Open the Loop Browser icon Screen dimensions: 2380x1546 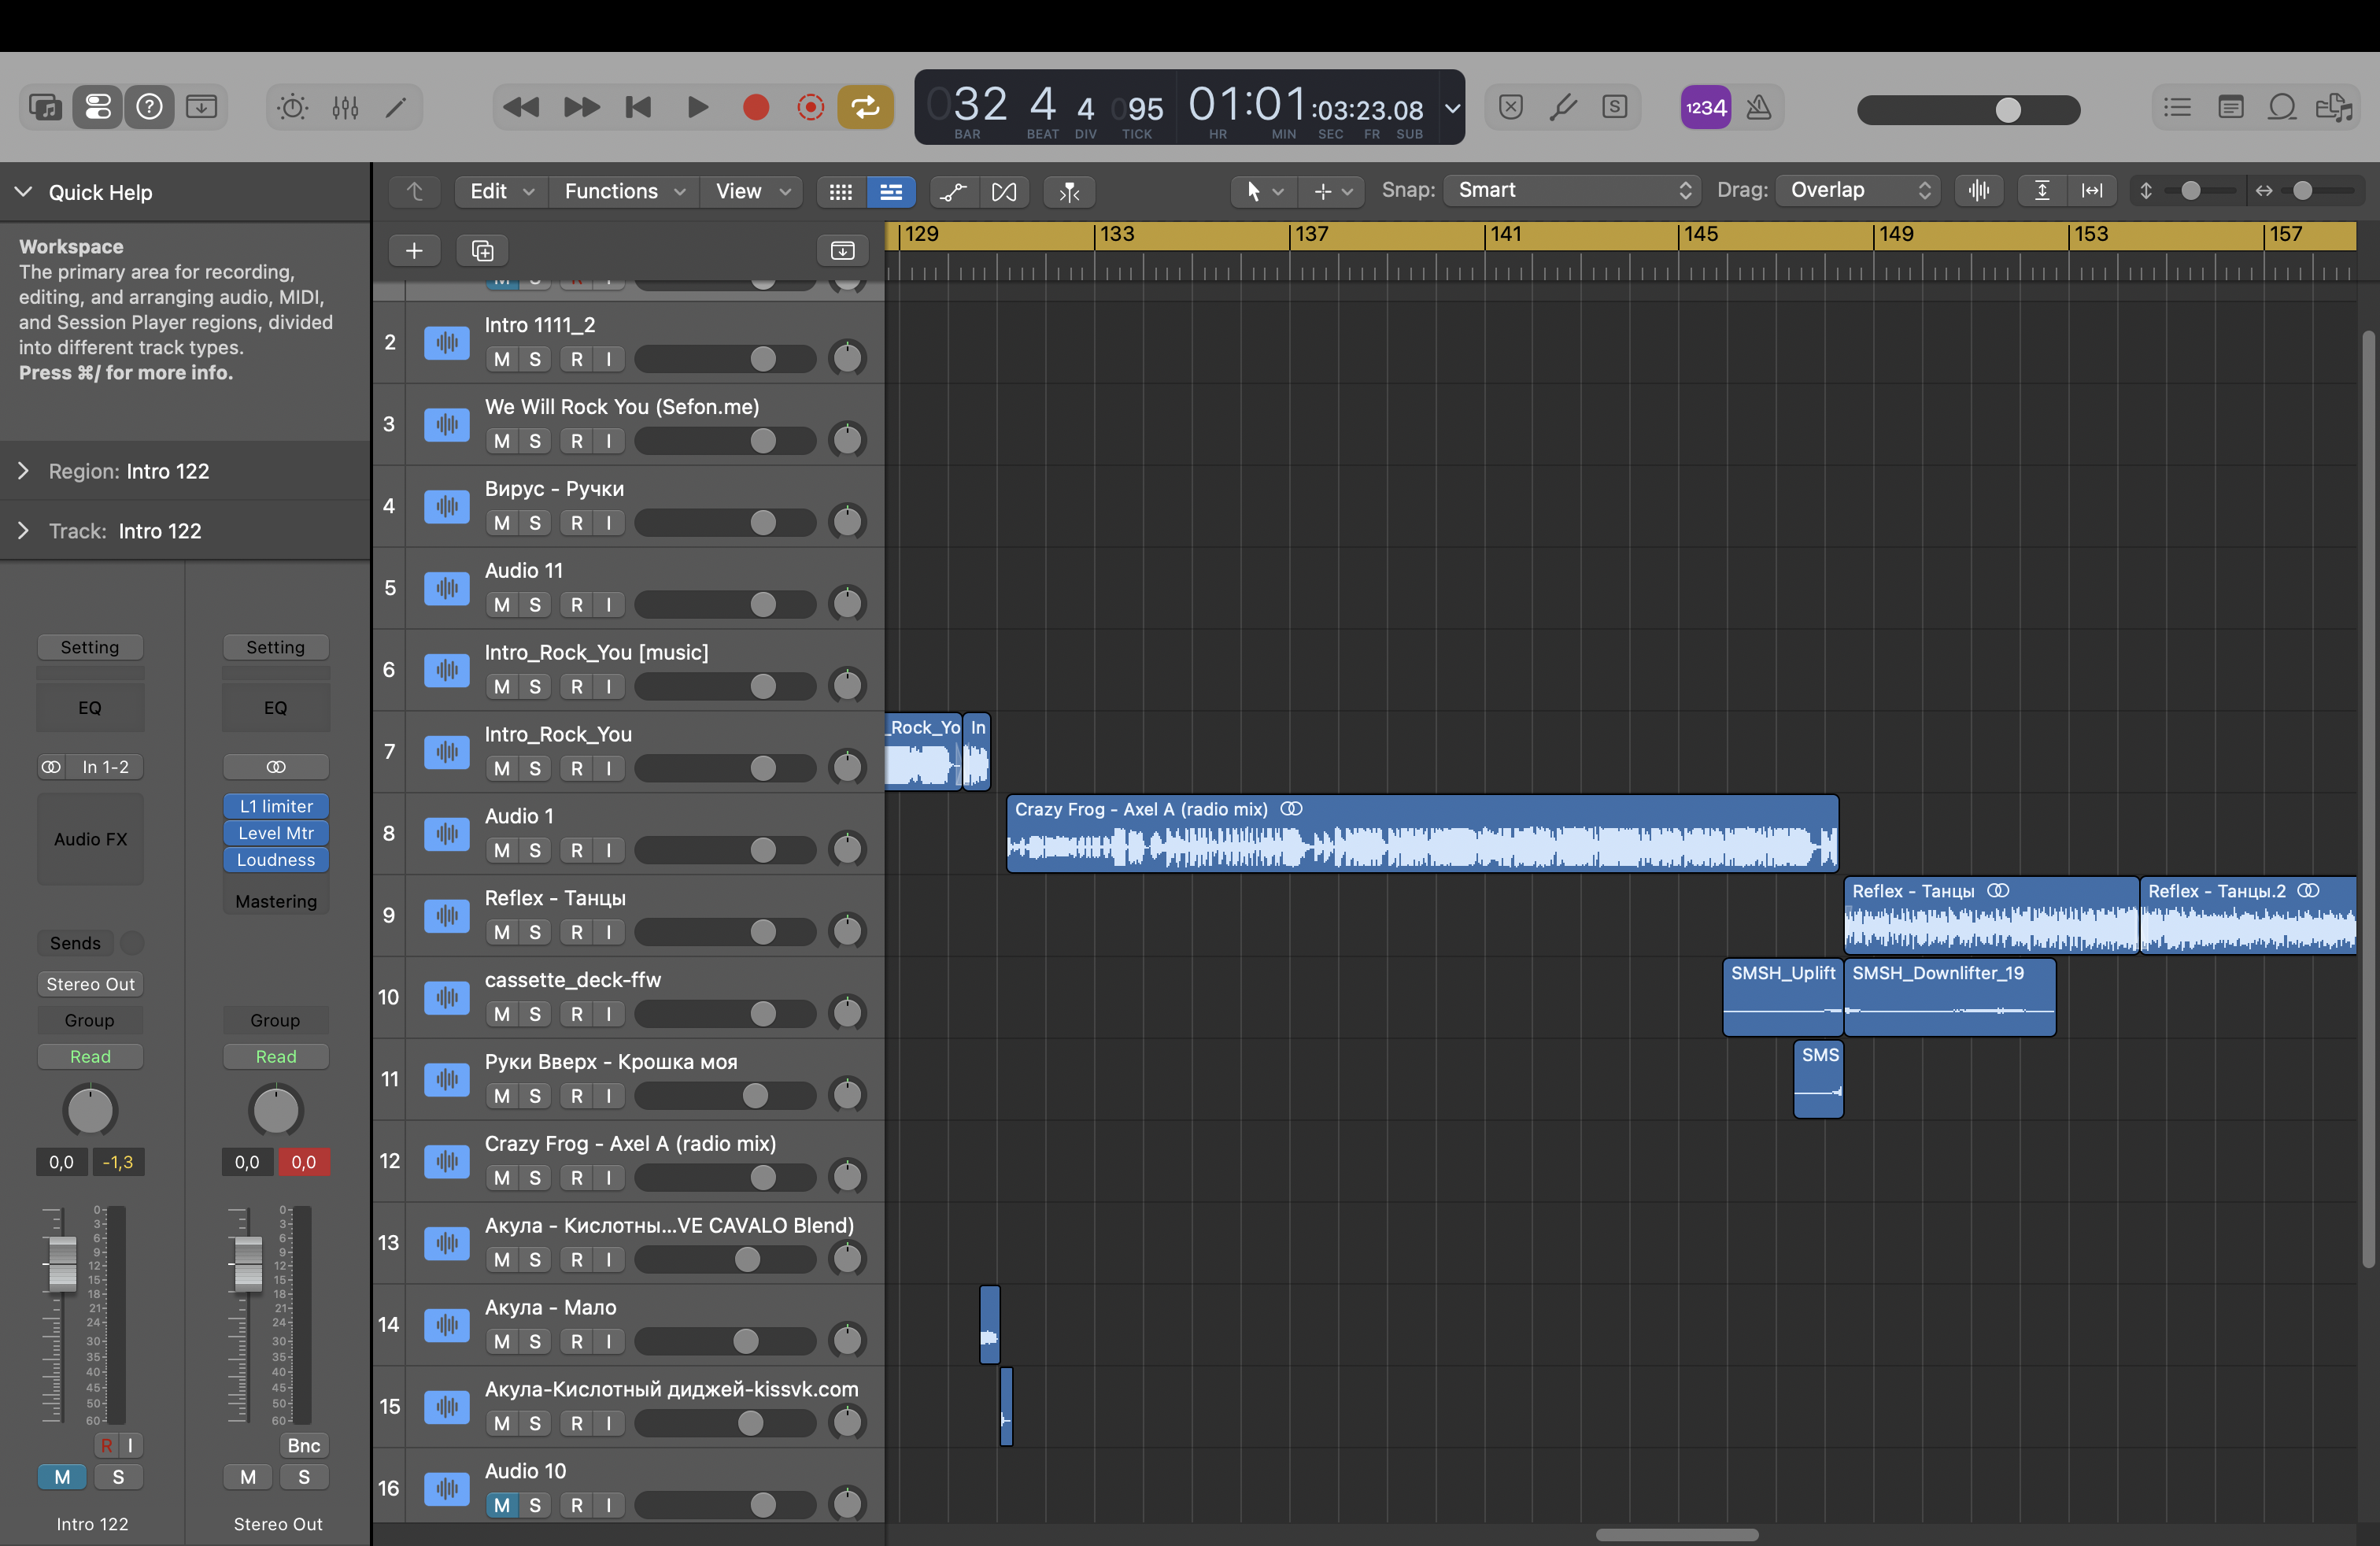(x=2282, y=107)
